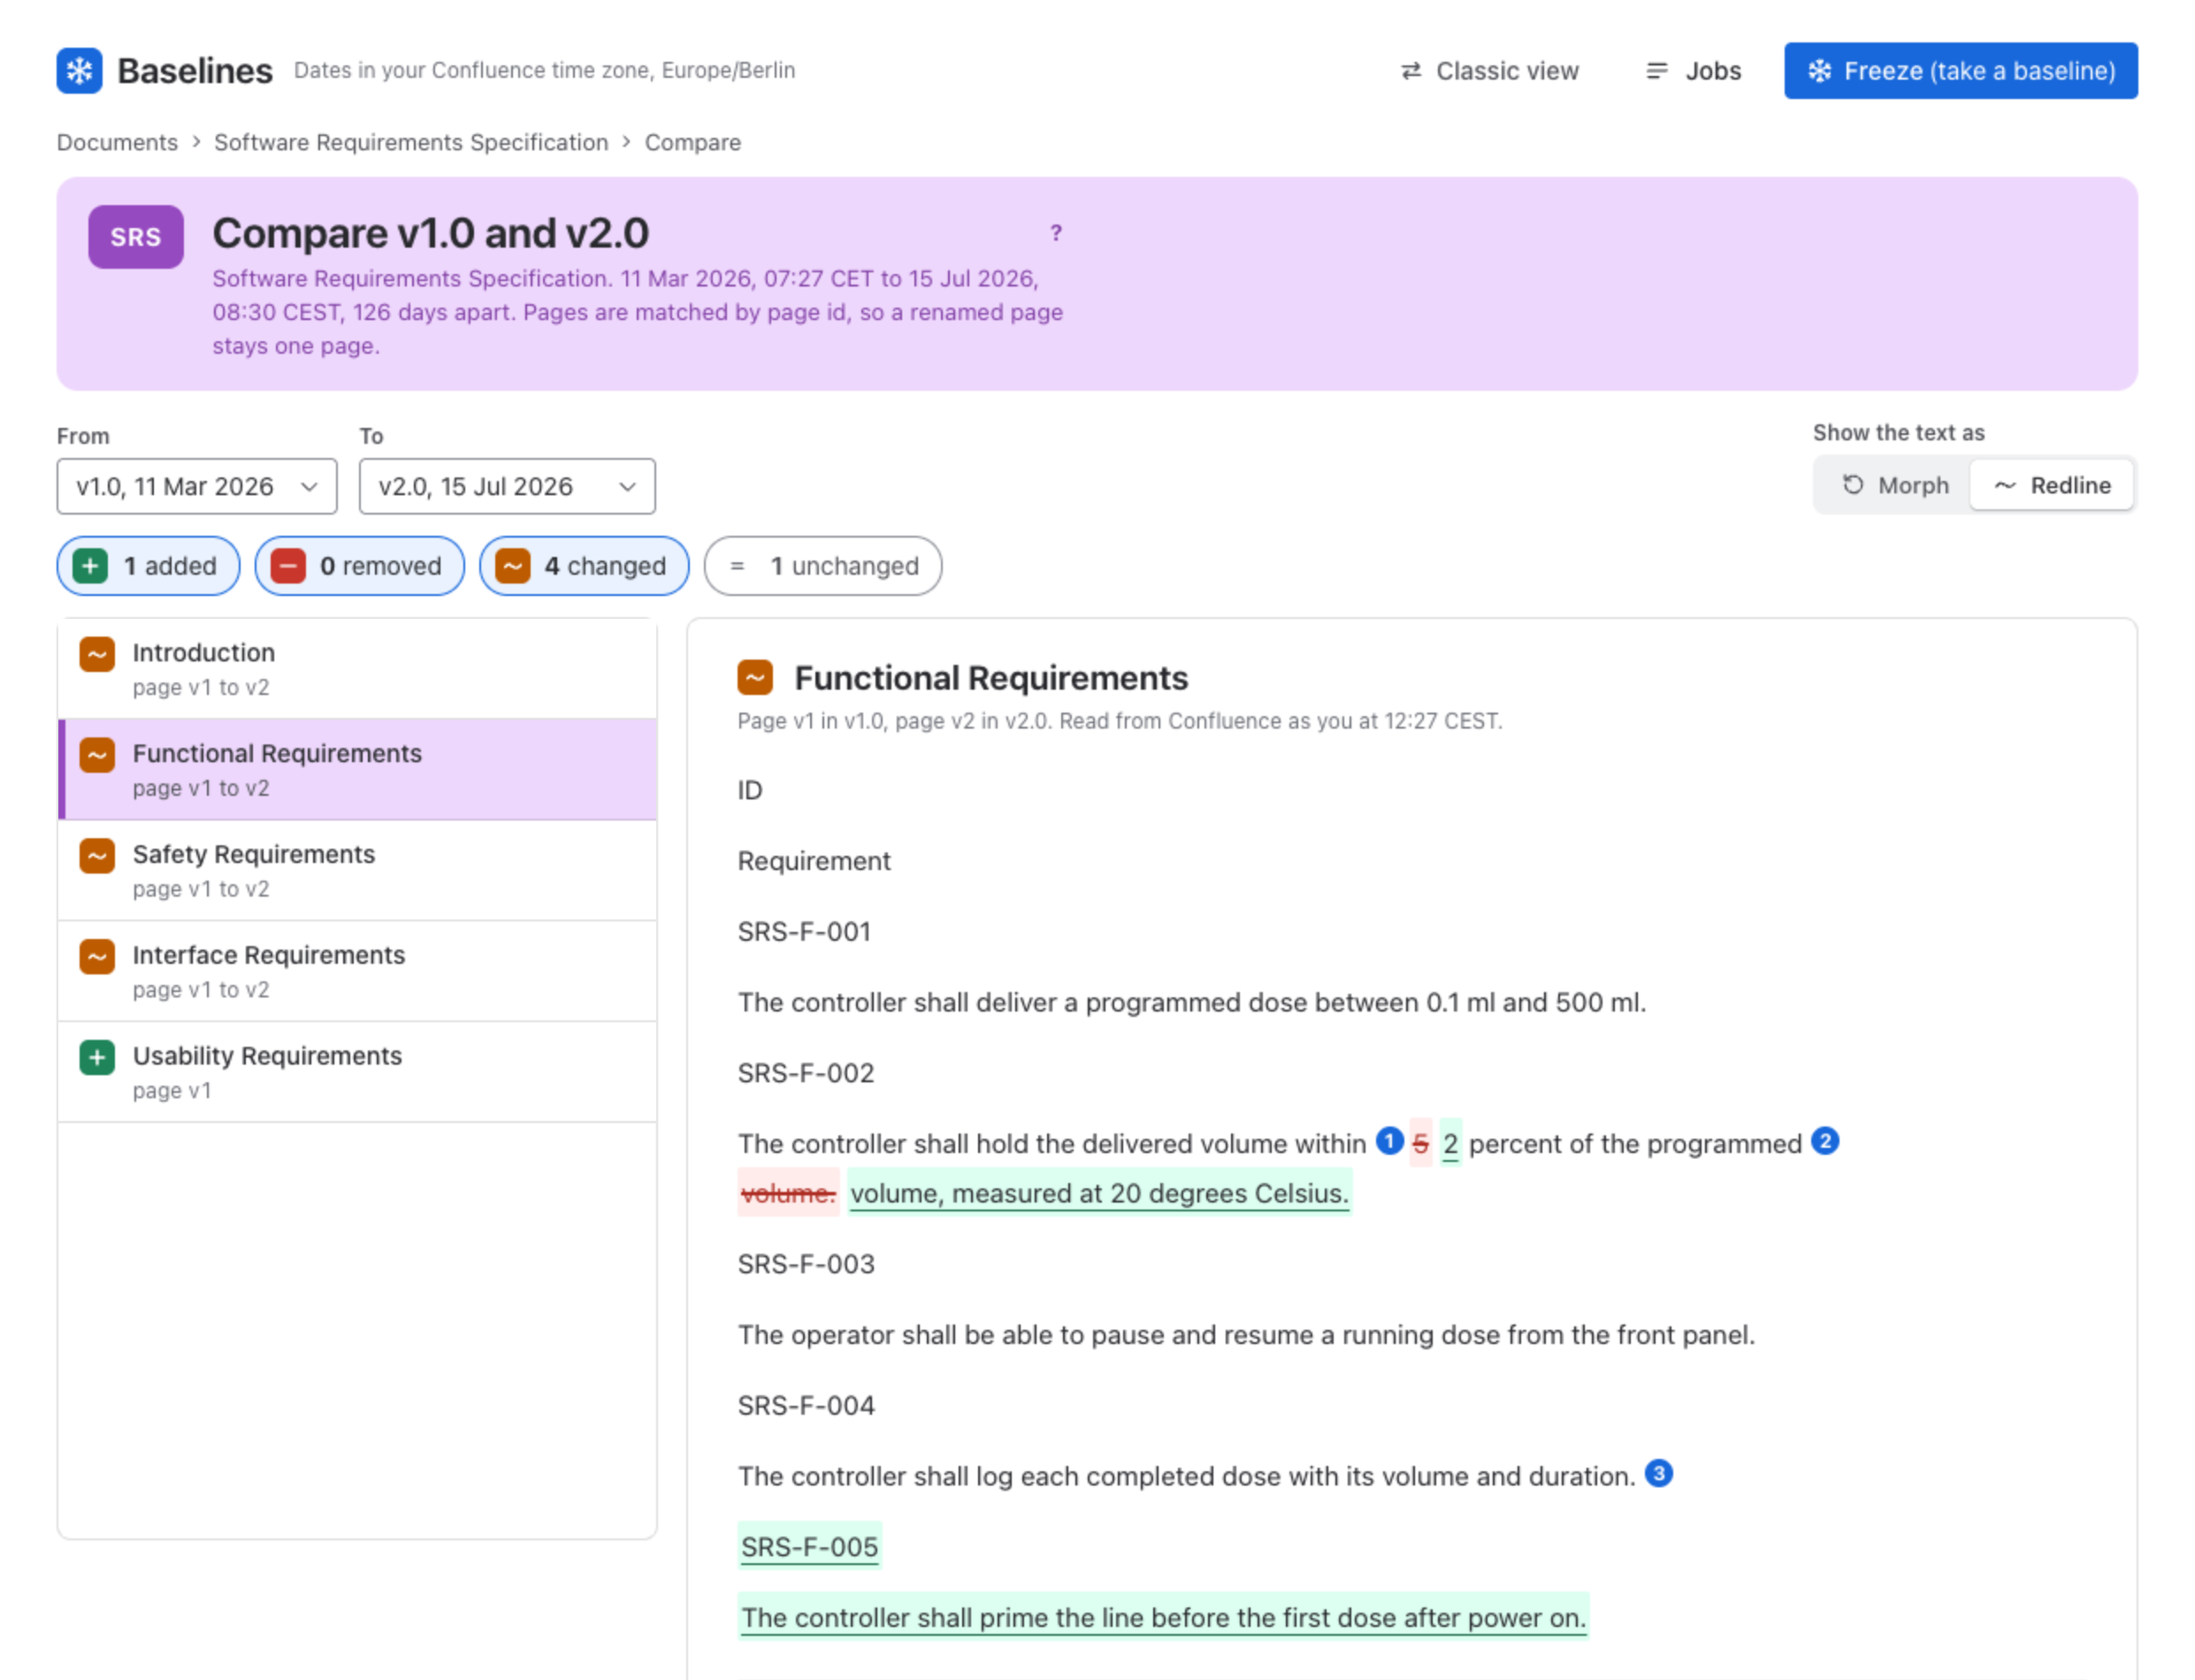Open the From baseline dropdown v1.0
Screen dimensions: 2195x1680
pyautogui.click(x=197, y=487)
